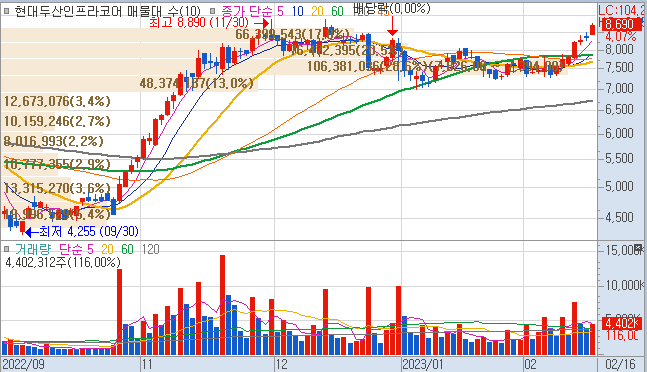647x372 pixels.
Task: Click the orange 20 volume average label
Action: point(107,249)
